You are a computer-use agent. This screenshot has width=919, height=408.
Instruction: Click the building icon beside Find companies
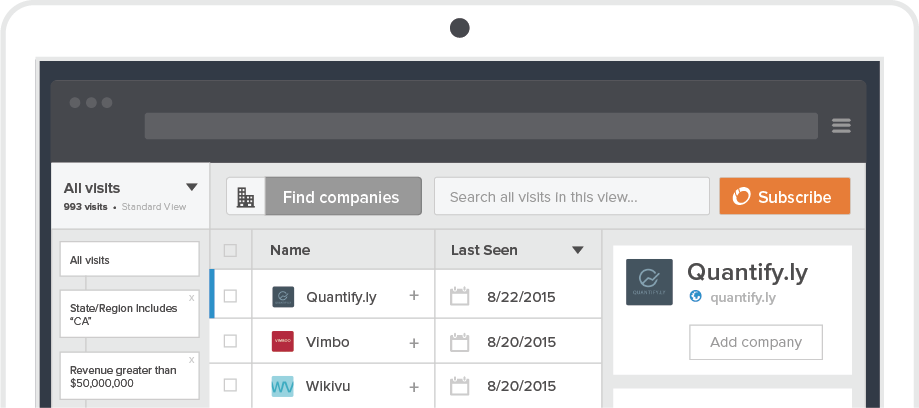click(245, 197)
